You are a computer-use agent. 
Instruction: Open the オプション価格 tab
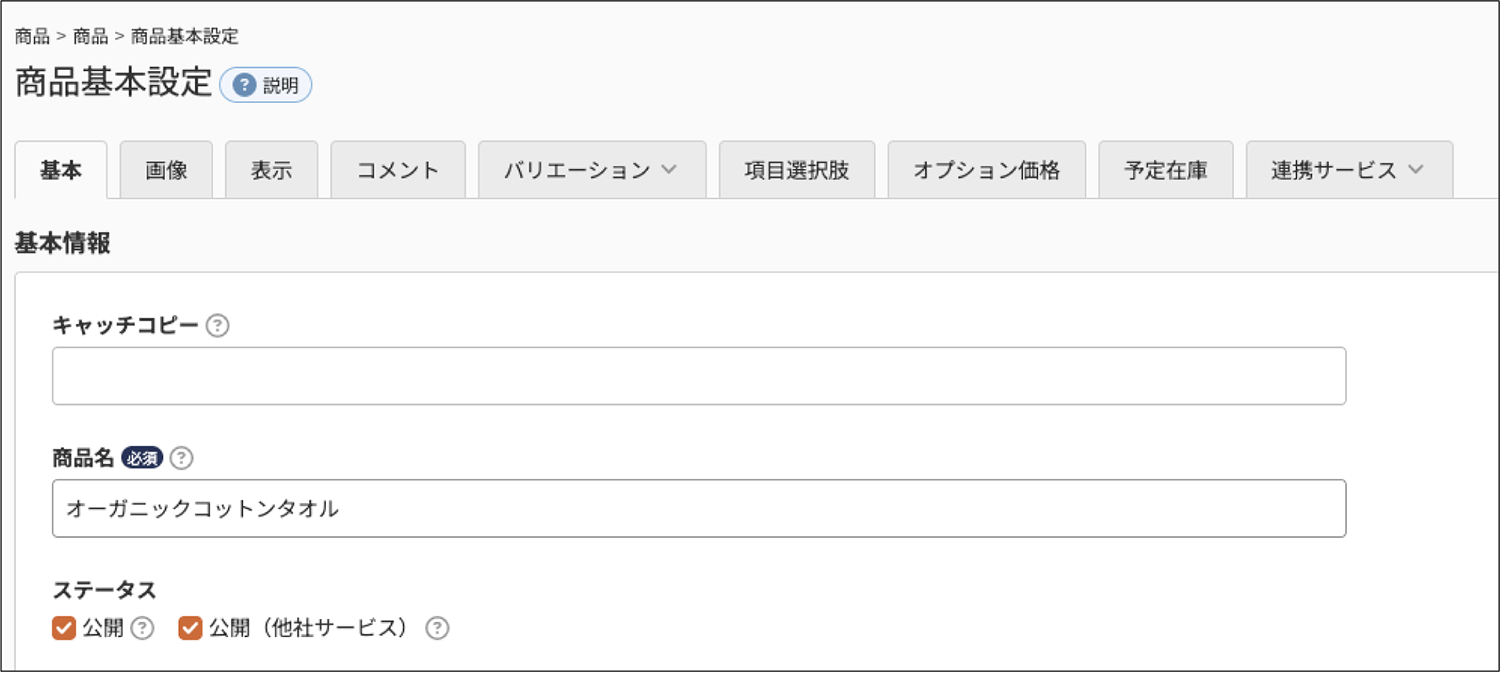pyautogui.click(x=987, y=170)
